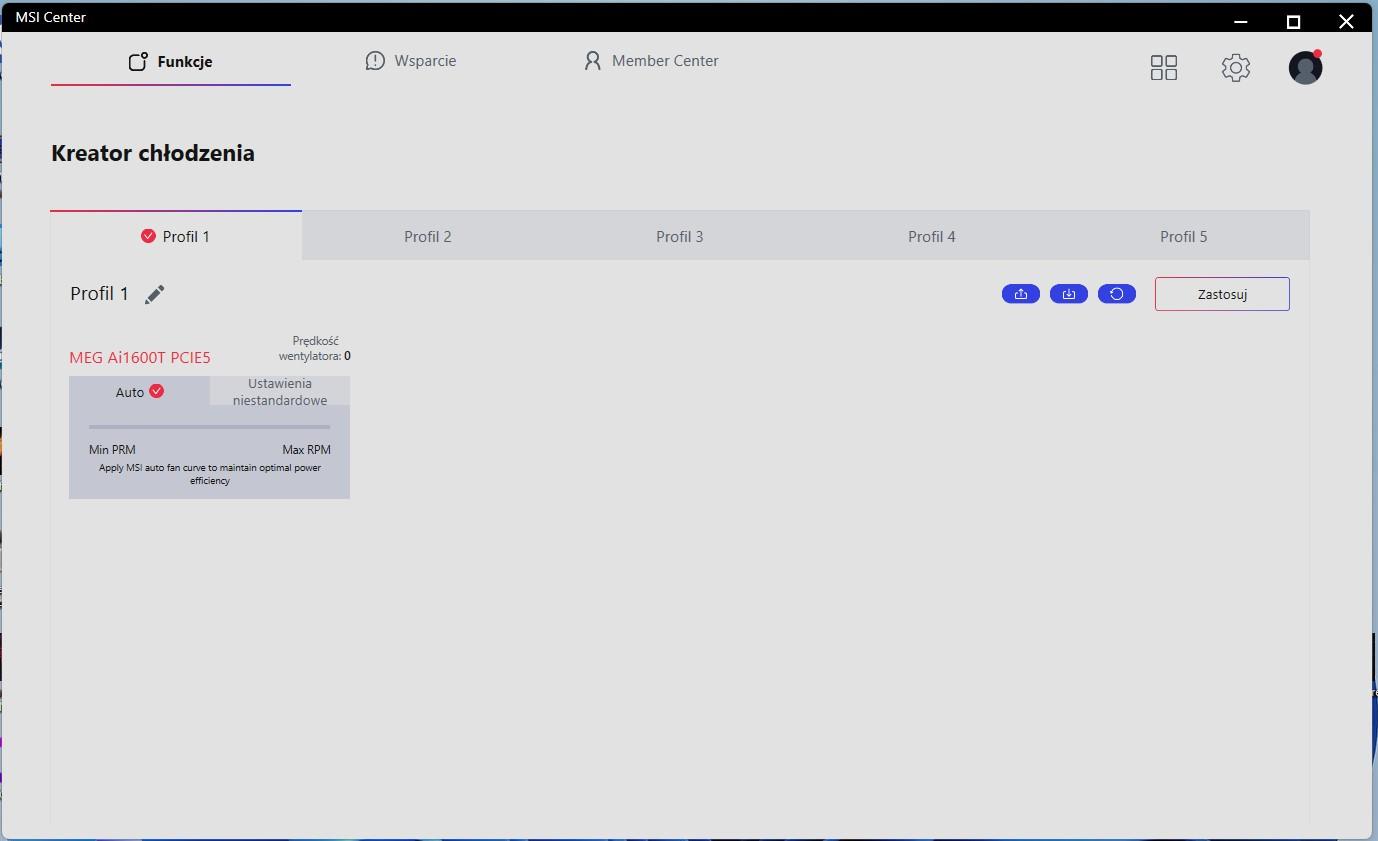Open the apps grid icon
Screen dimensions: 1378x841
tap(1164, 67)
